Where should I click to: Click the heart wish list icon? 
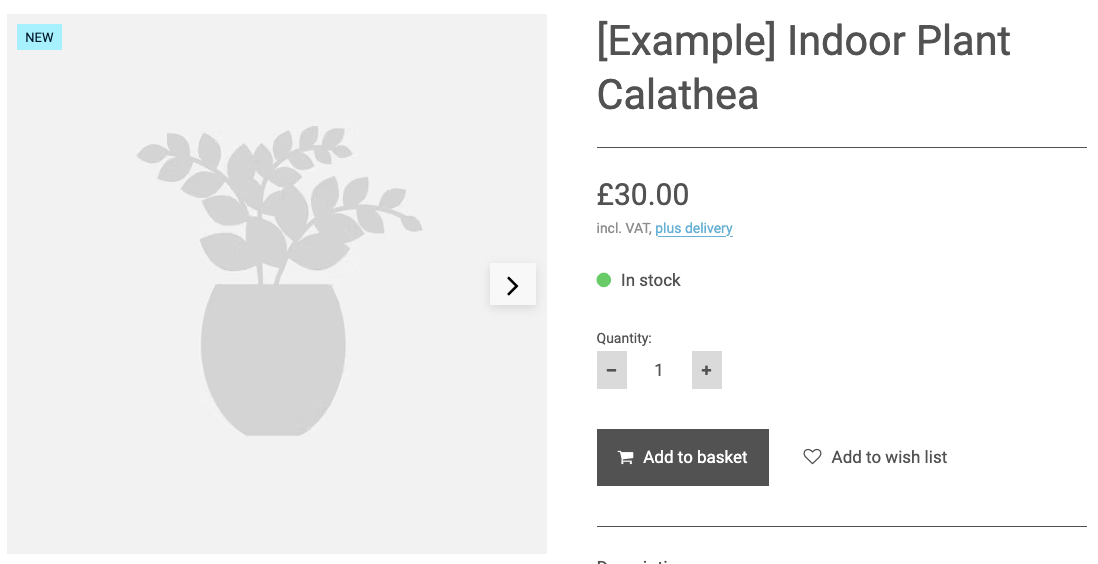pyautogui.click(x=812, y=457)
